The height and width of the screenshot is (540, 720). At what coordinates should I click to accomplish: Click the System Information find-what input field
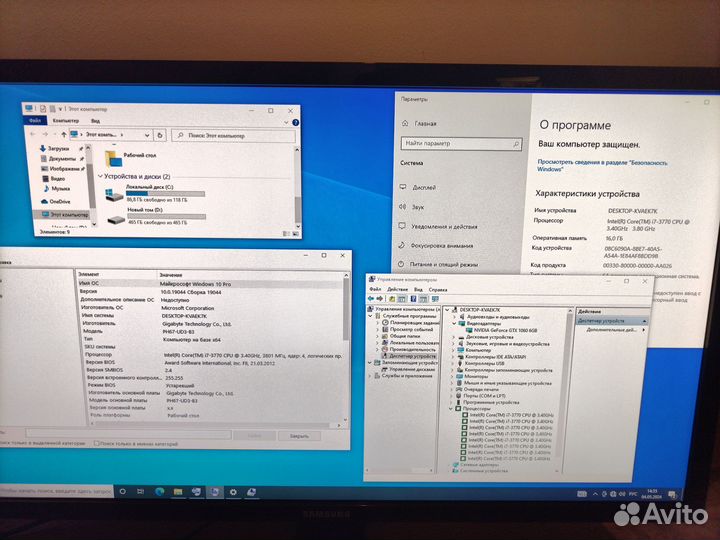pyautogui.click(x=128, y=434)
